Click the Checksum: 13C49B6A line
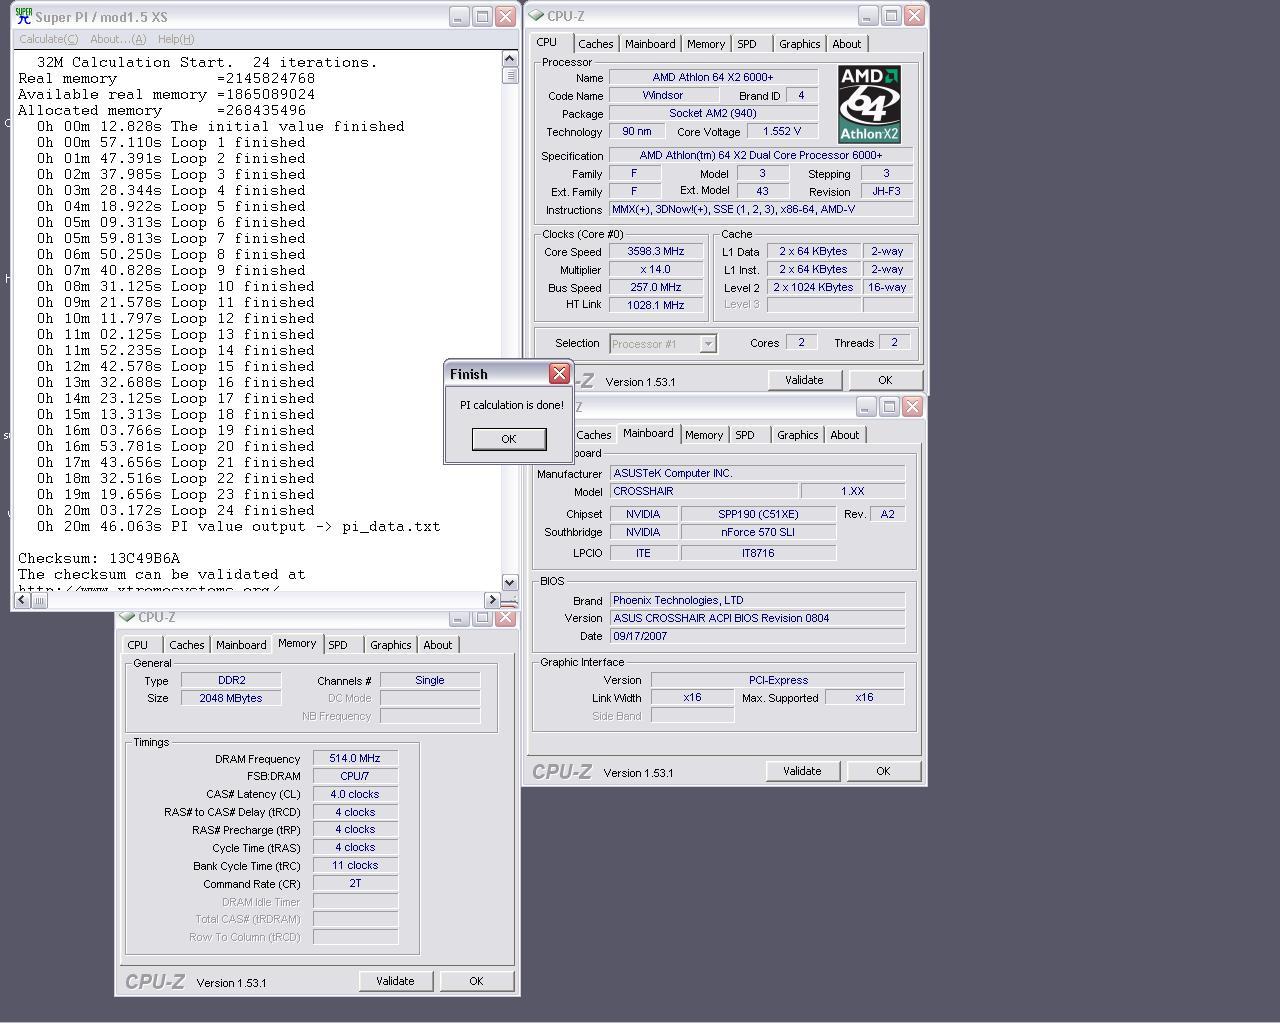1280x1024 pixels. click(99, 559)
